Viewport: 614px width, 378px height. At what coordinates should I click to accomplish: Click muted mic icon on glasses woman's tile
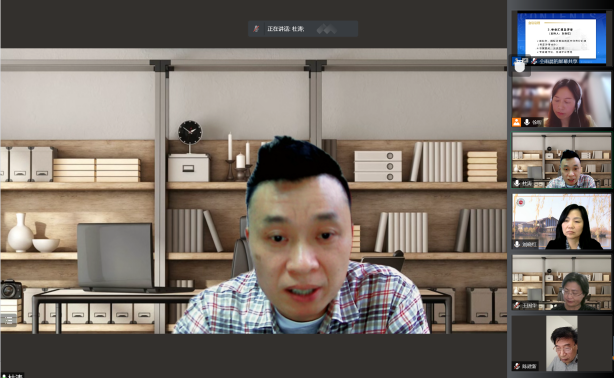tap(517, 305)
